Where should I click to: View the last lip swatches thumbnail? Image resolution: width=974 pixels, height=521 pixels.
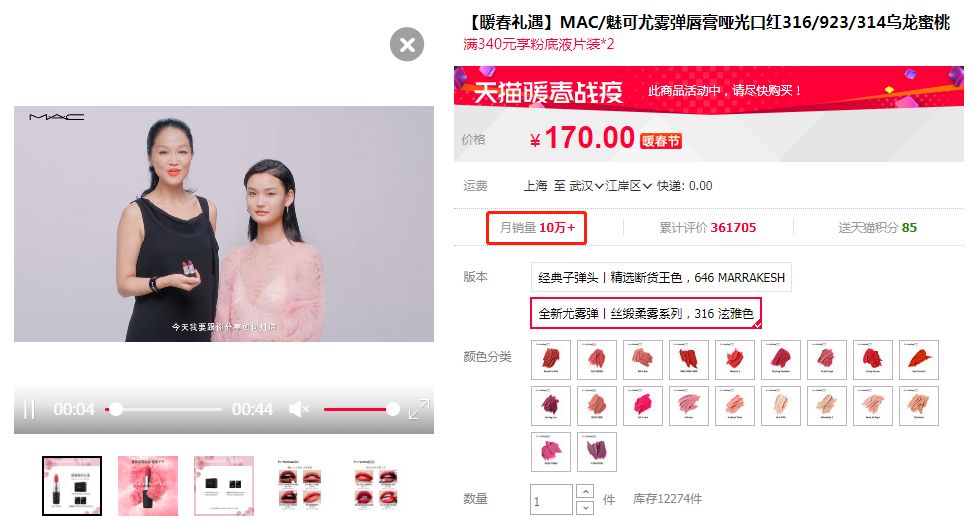tap(376, 486)
